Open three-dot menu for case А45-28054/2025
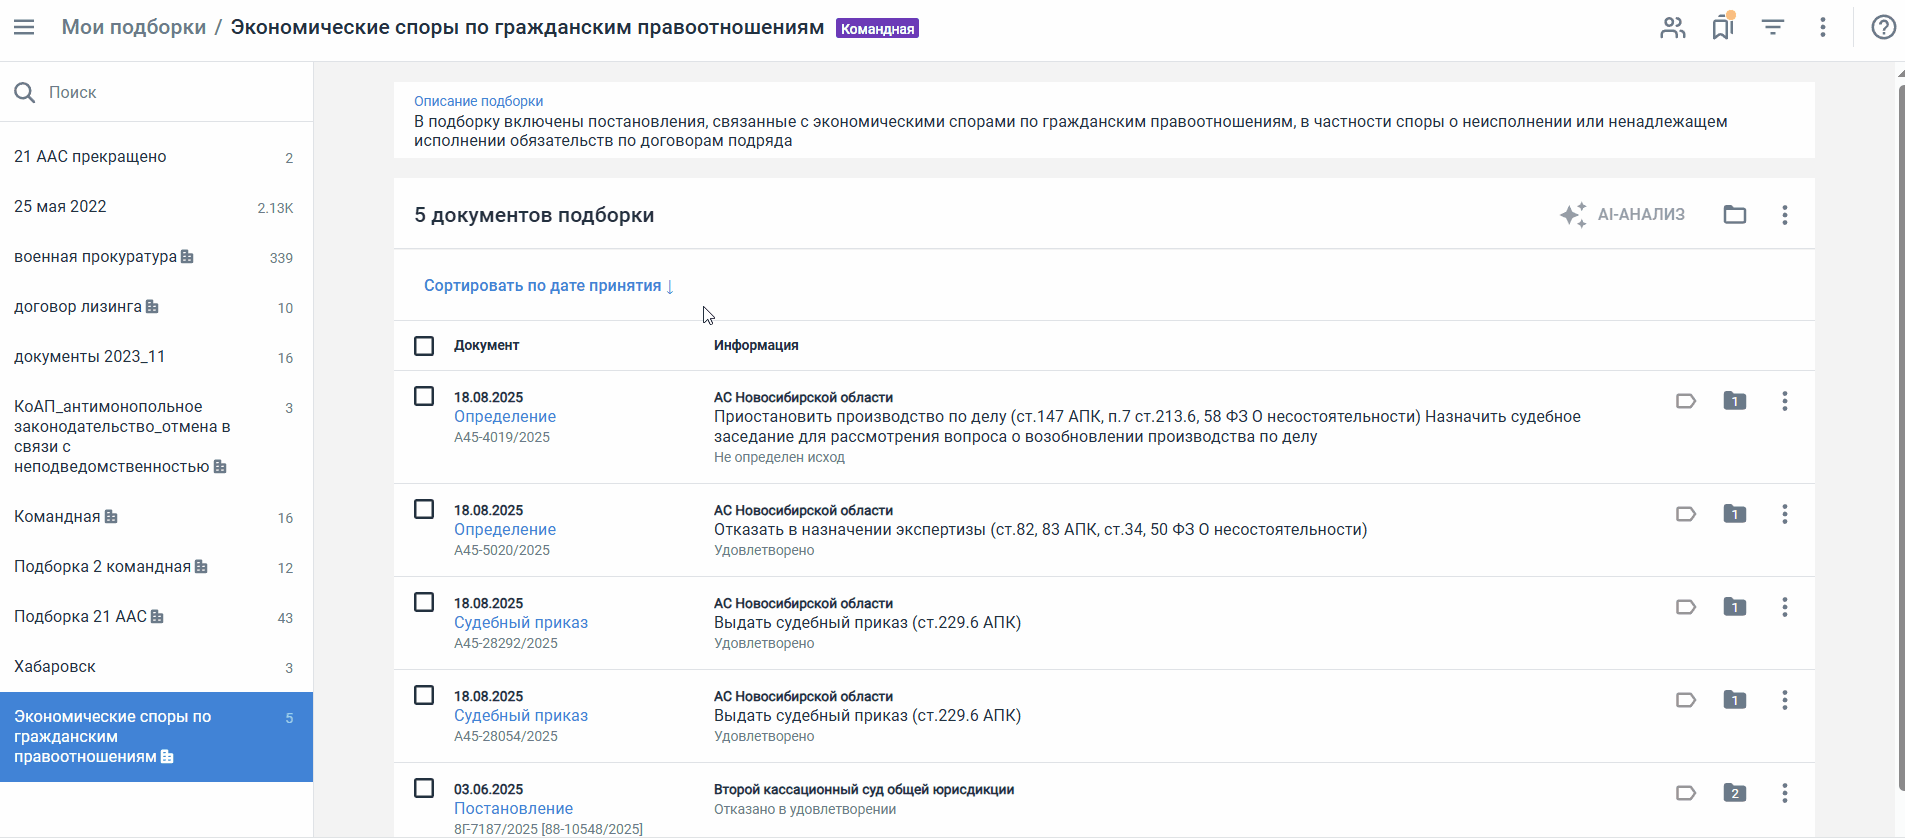Screen dimensions: 1905x838 click(x=1784, y=700)
